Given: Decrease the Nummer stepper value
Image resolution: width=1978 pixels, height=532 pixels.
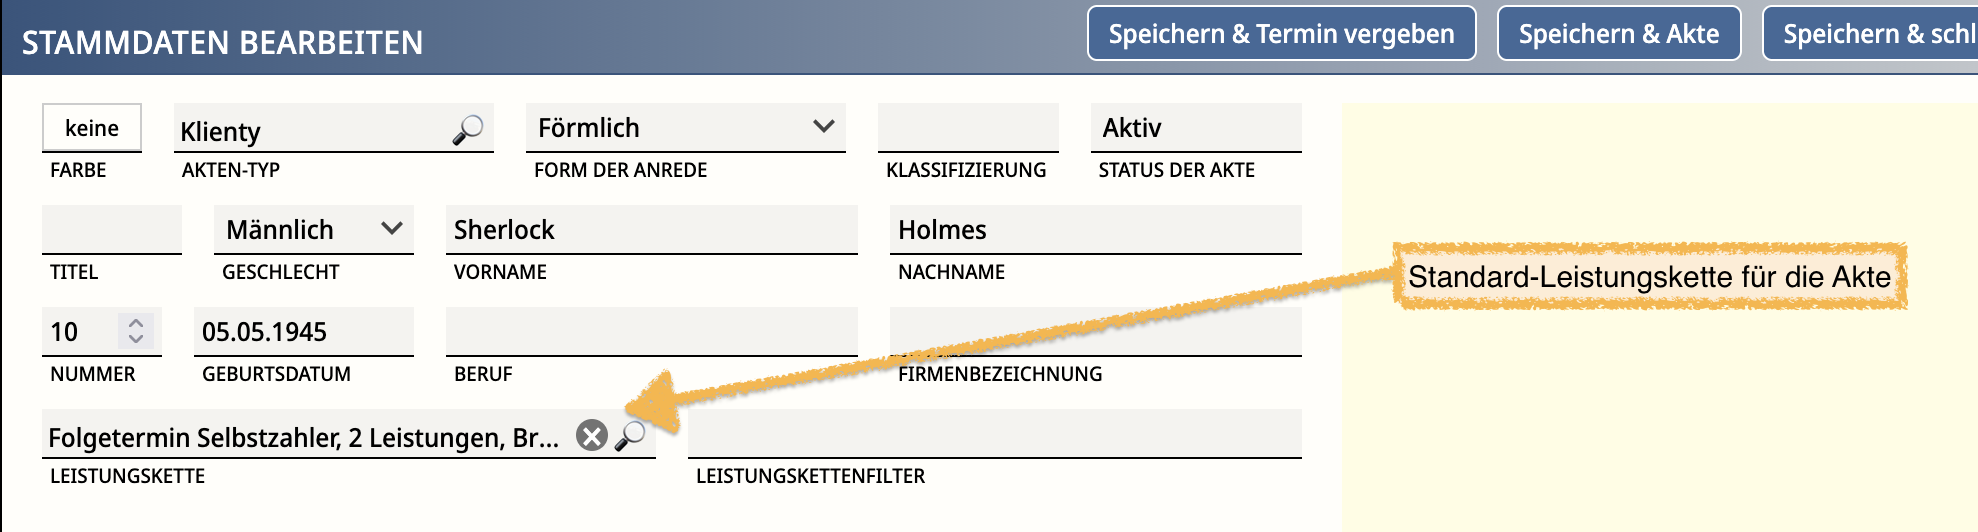Looking at the screenshot, I should pos(136,339).
